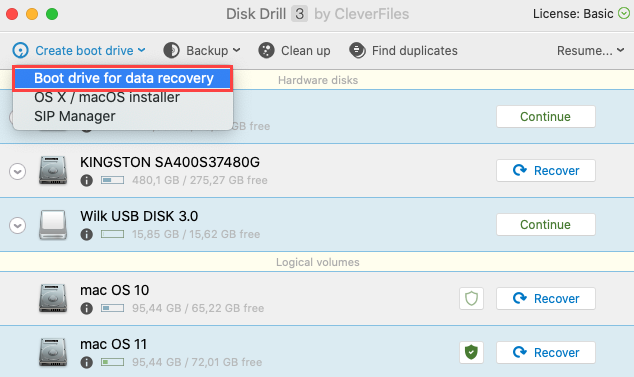Click Continue for Wilk USB DISK 3.0
The image size is (634, 377).
pyautogui.click(x=545, y=225)
